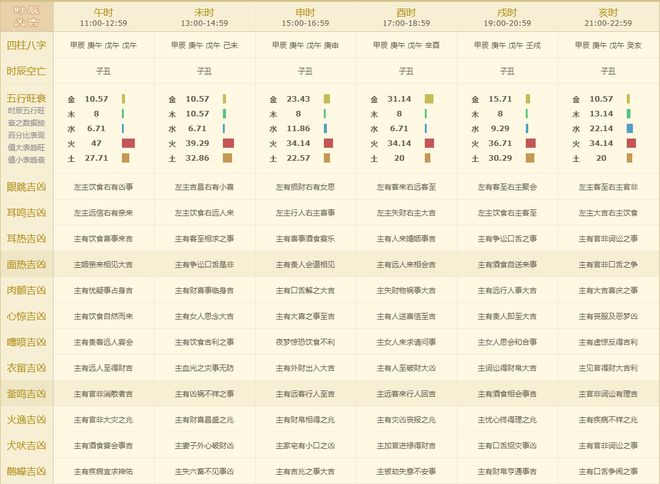
Task: Click the cell 主有外财出入大吉
Action: point(306,368)
